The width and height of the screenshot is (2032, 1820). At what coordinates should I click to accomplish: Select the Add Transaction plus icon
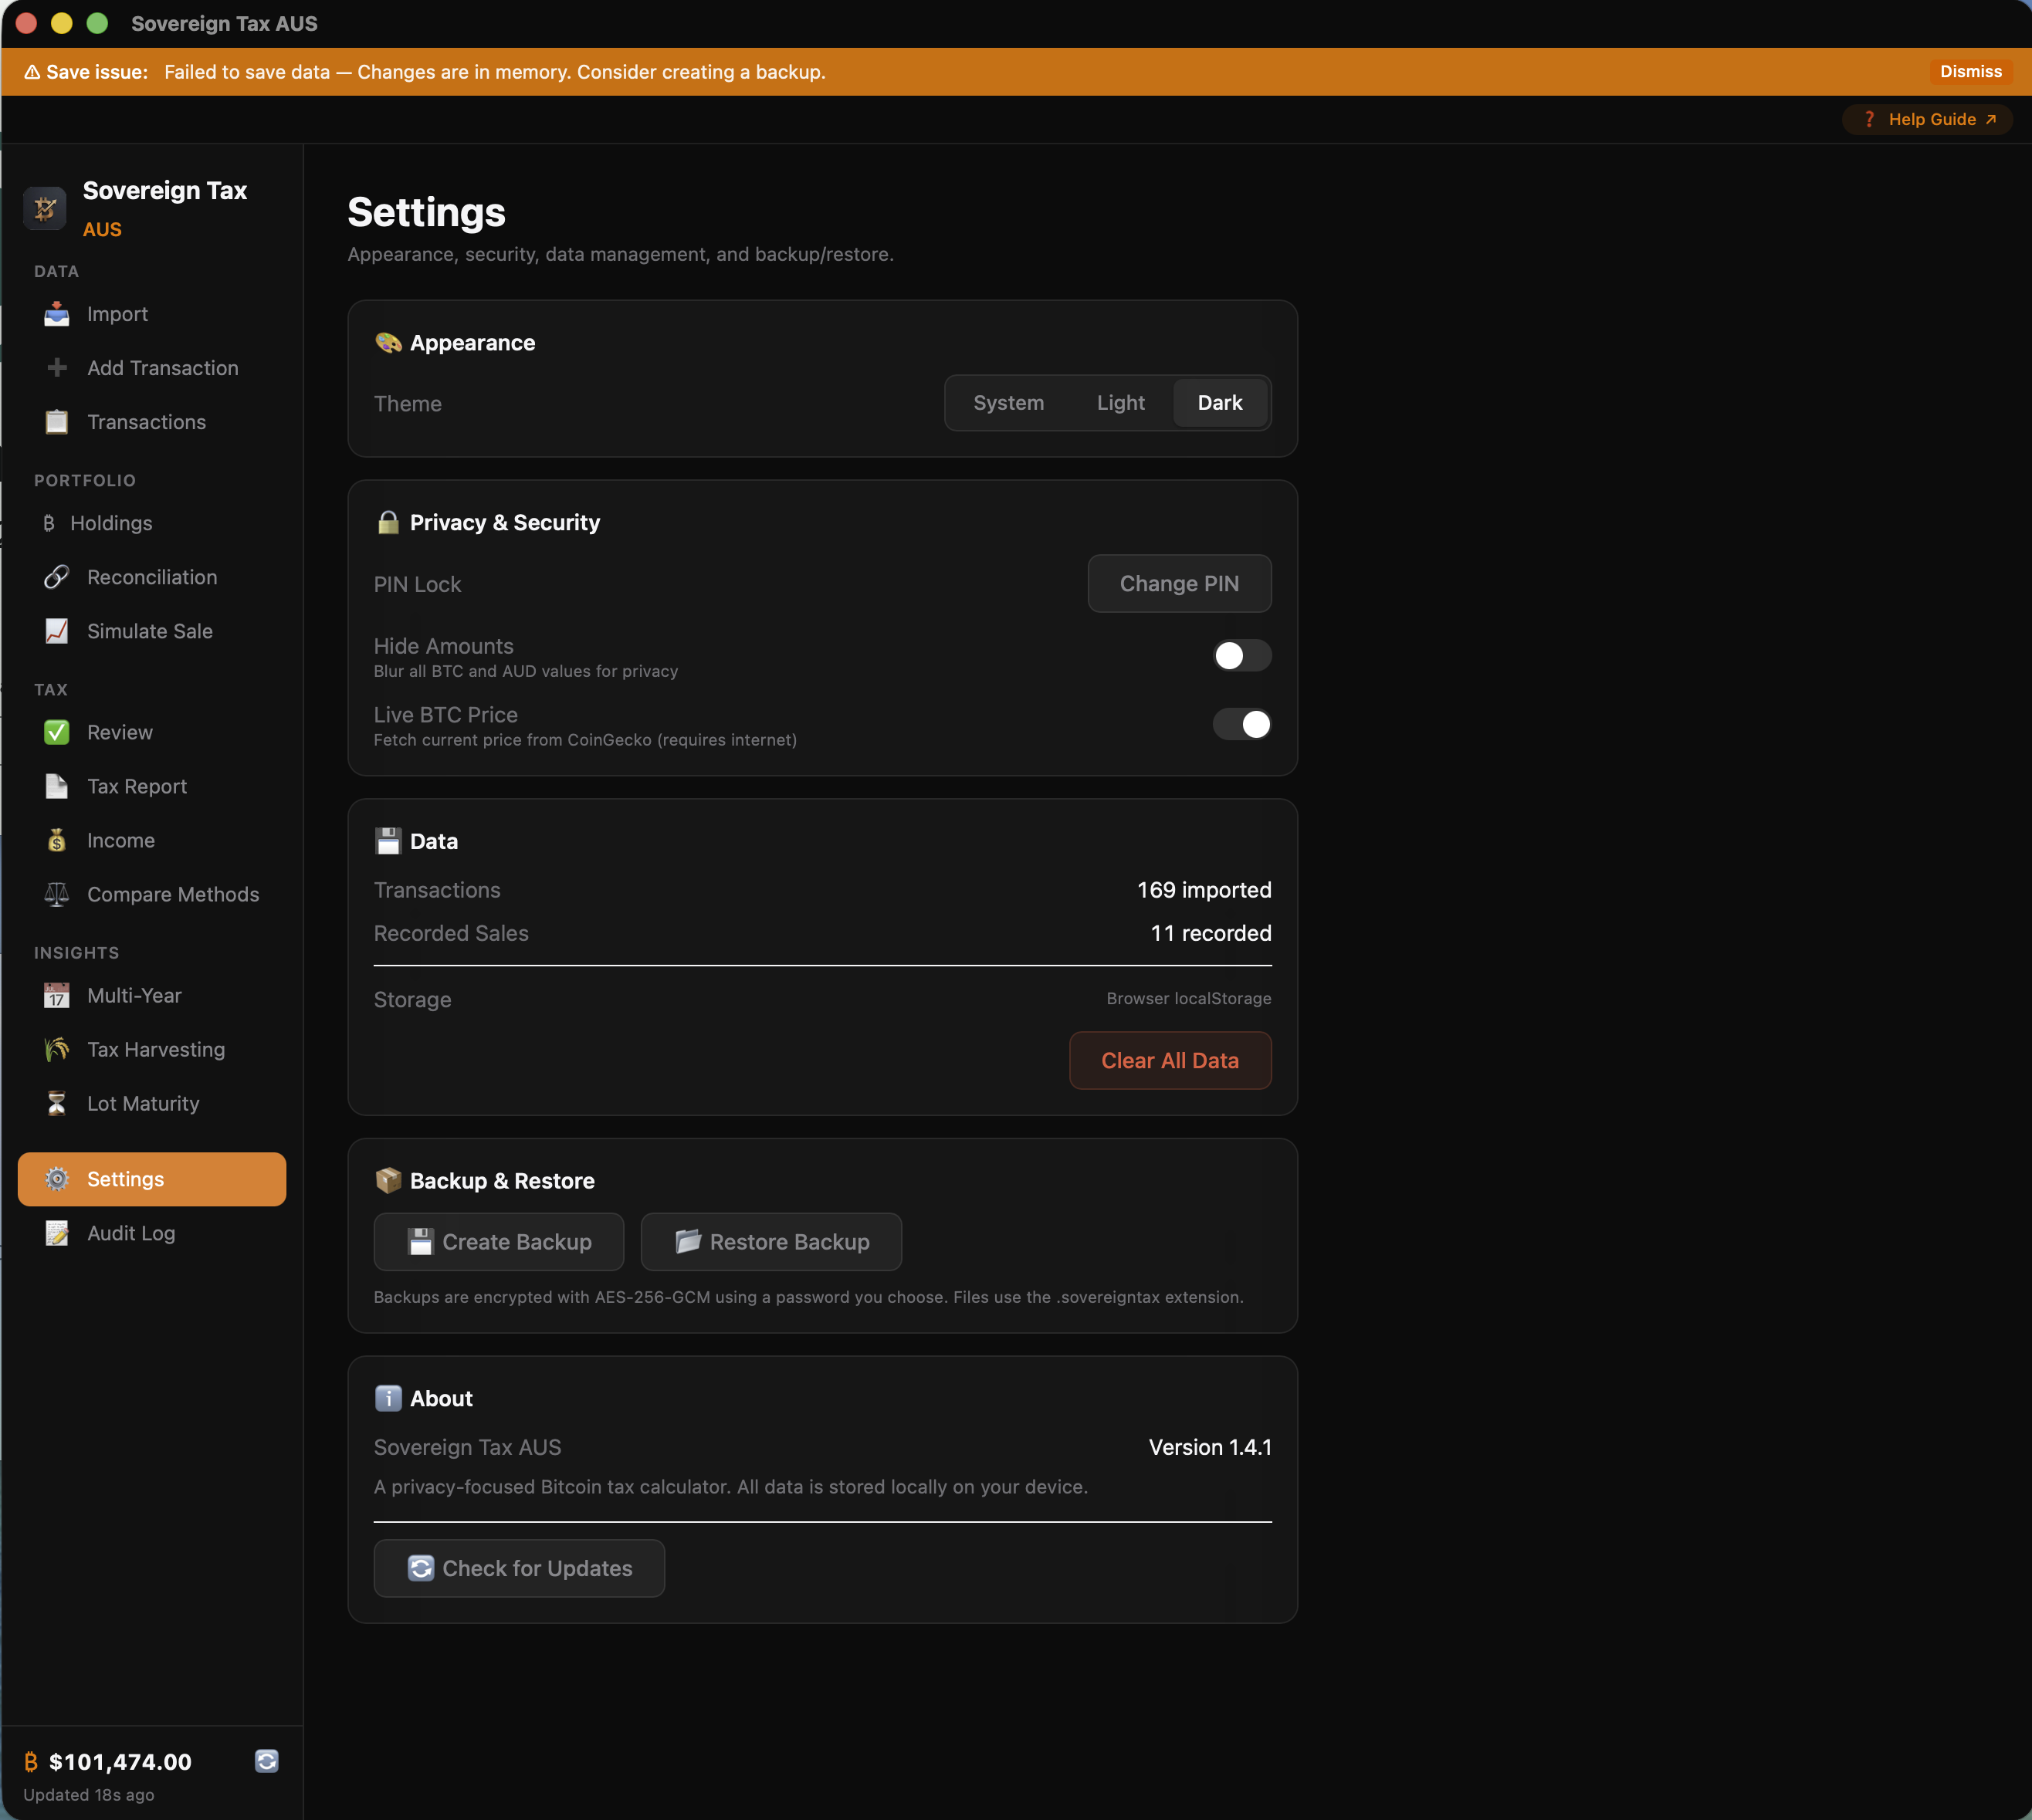[57, 368]
